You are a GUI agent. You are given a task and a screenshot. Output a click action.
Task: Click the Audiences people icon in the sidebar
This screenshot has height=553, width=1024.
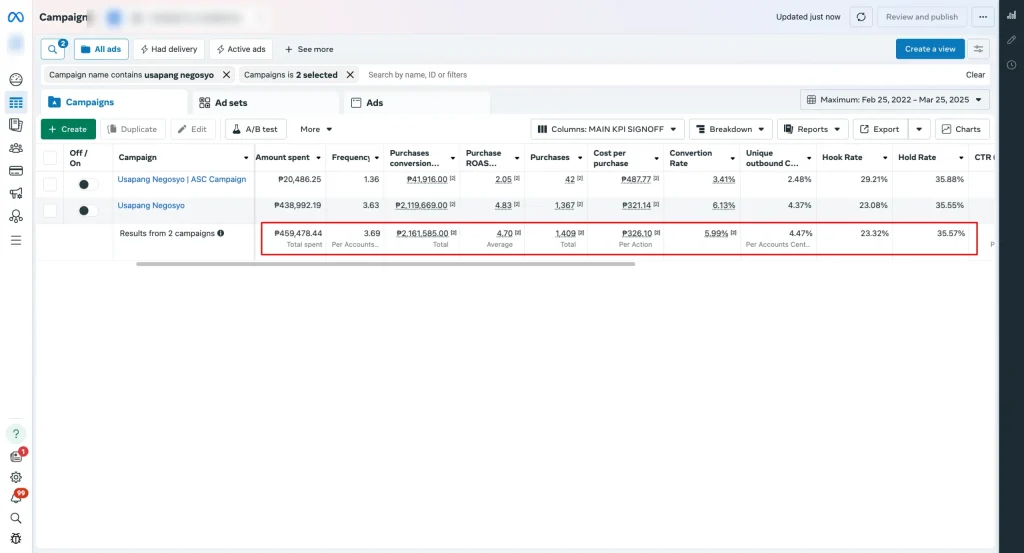pos(16,148)
